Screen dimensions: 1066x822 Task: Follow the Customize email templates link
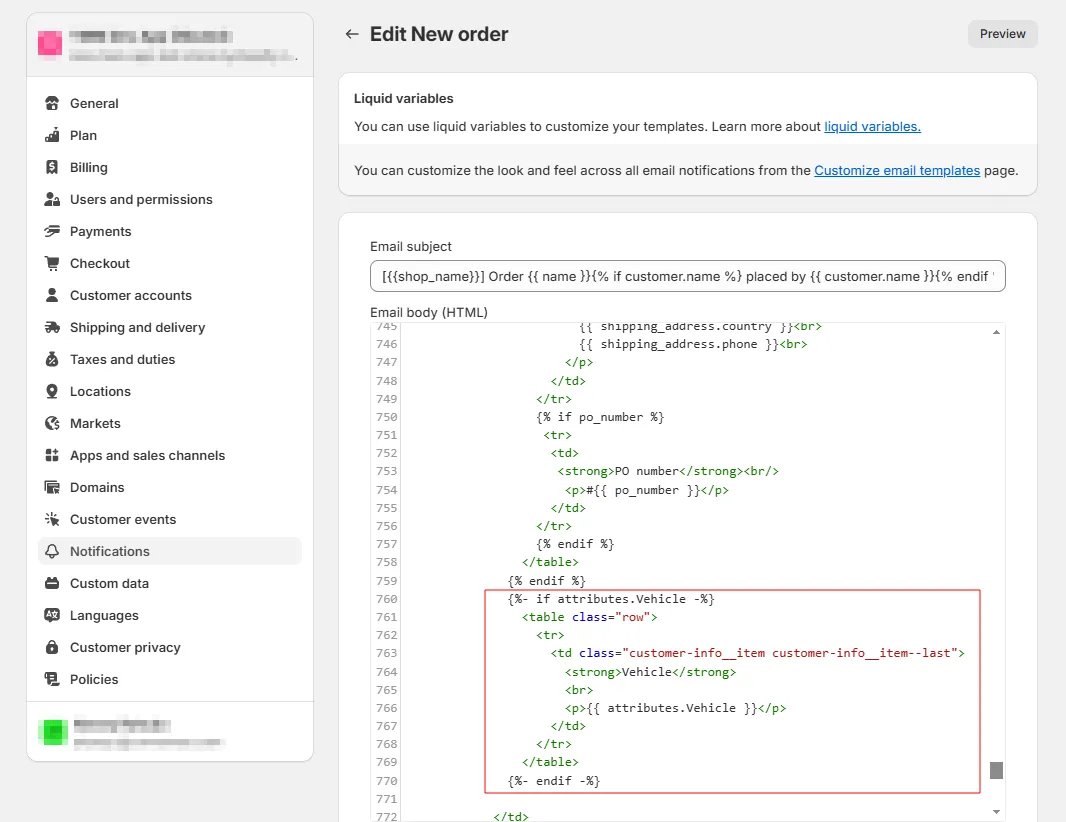[897, 171]
